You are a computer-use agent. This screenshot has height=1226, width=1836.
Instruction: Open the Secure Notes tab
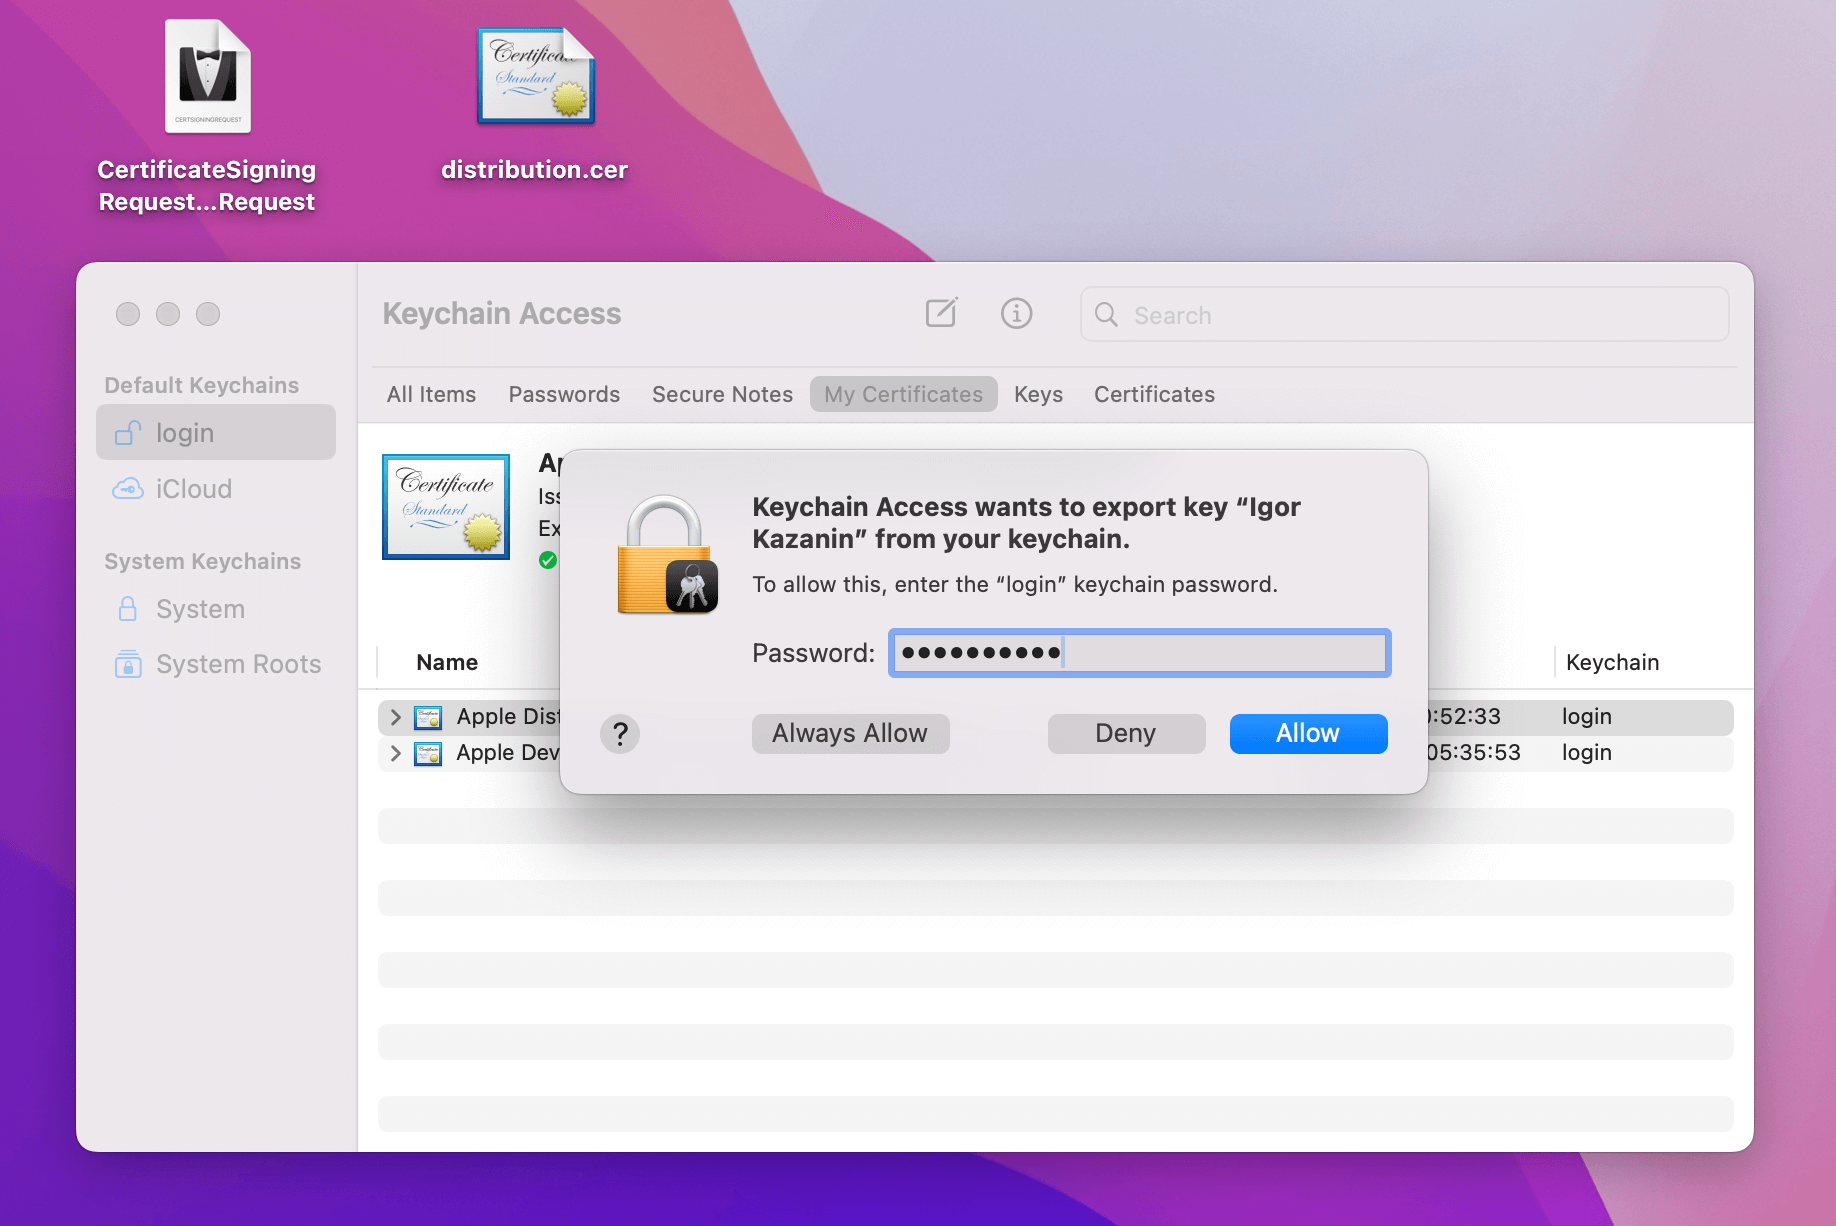click(x=722, y=394)
